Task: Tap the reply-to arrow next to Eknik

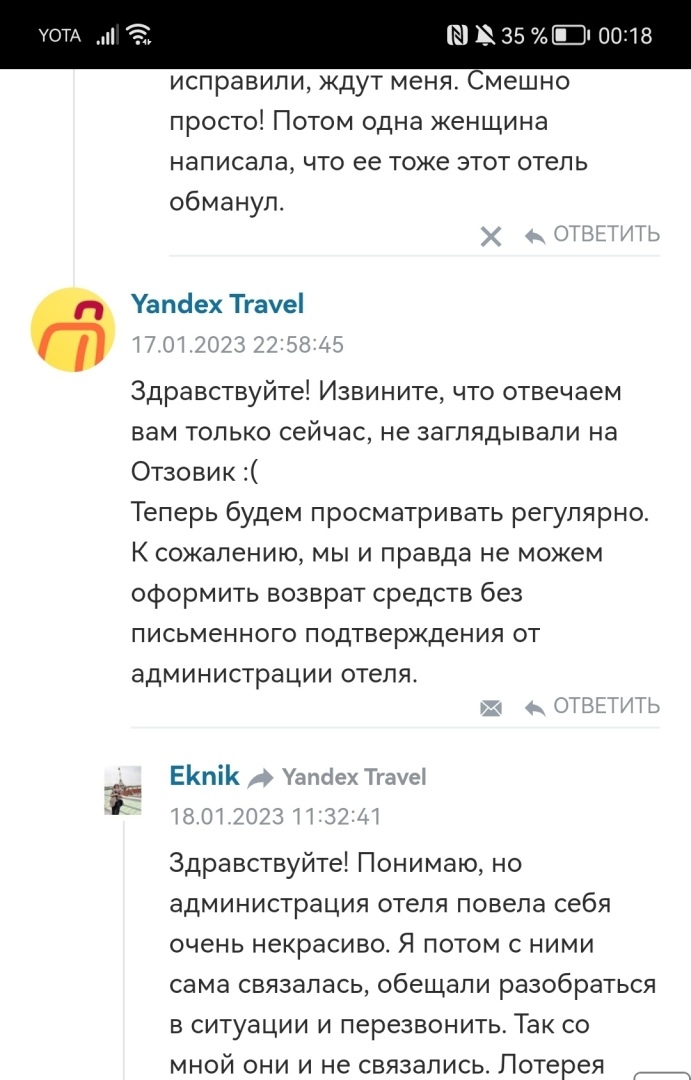Action: point(261,778)
